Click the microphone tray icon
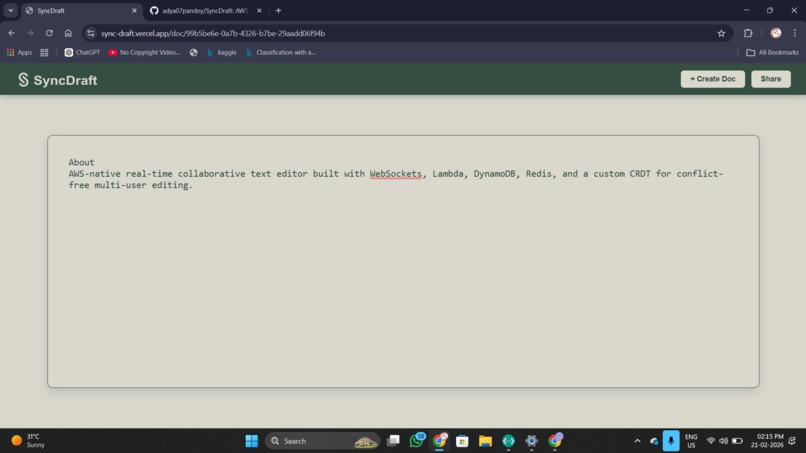Screen dimensions: 806x453 671,441
